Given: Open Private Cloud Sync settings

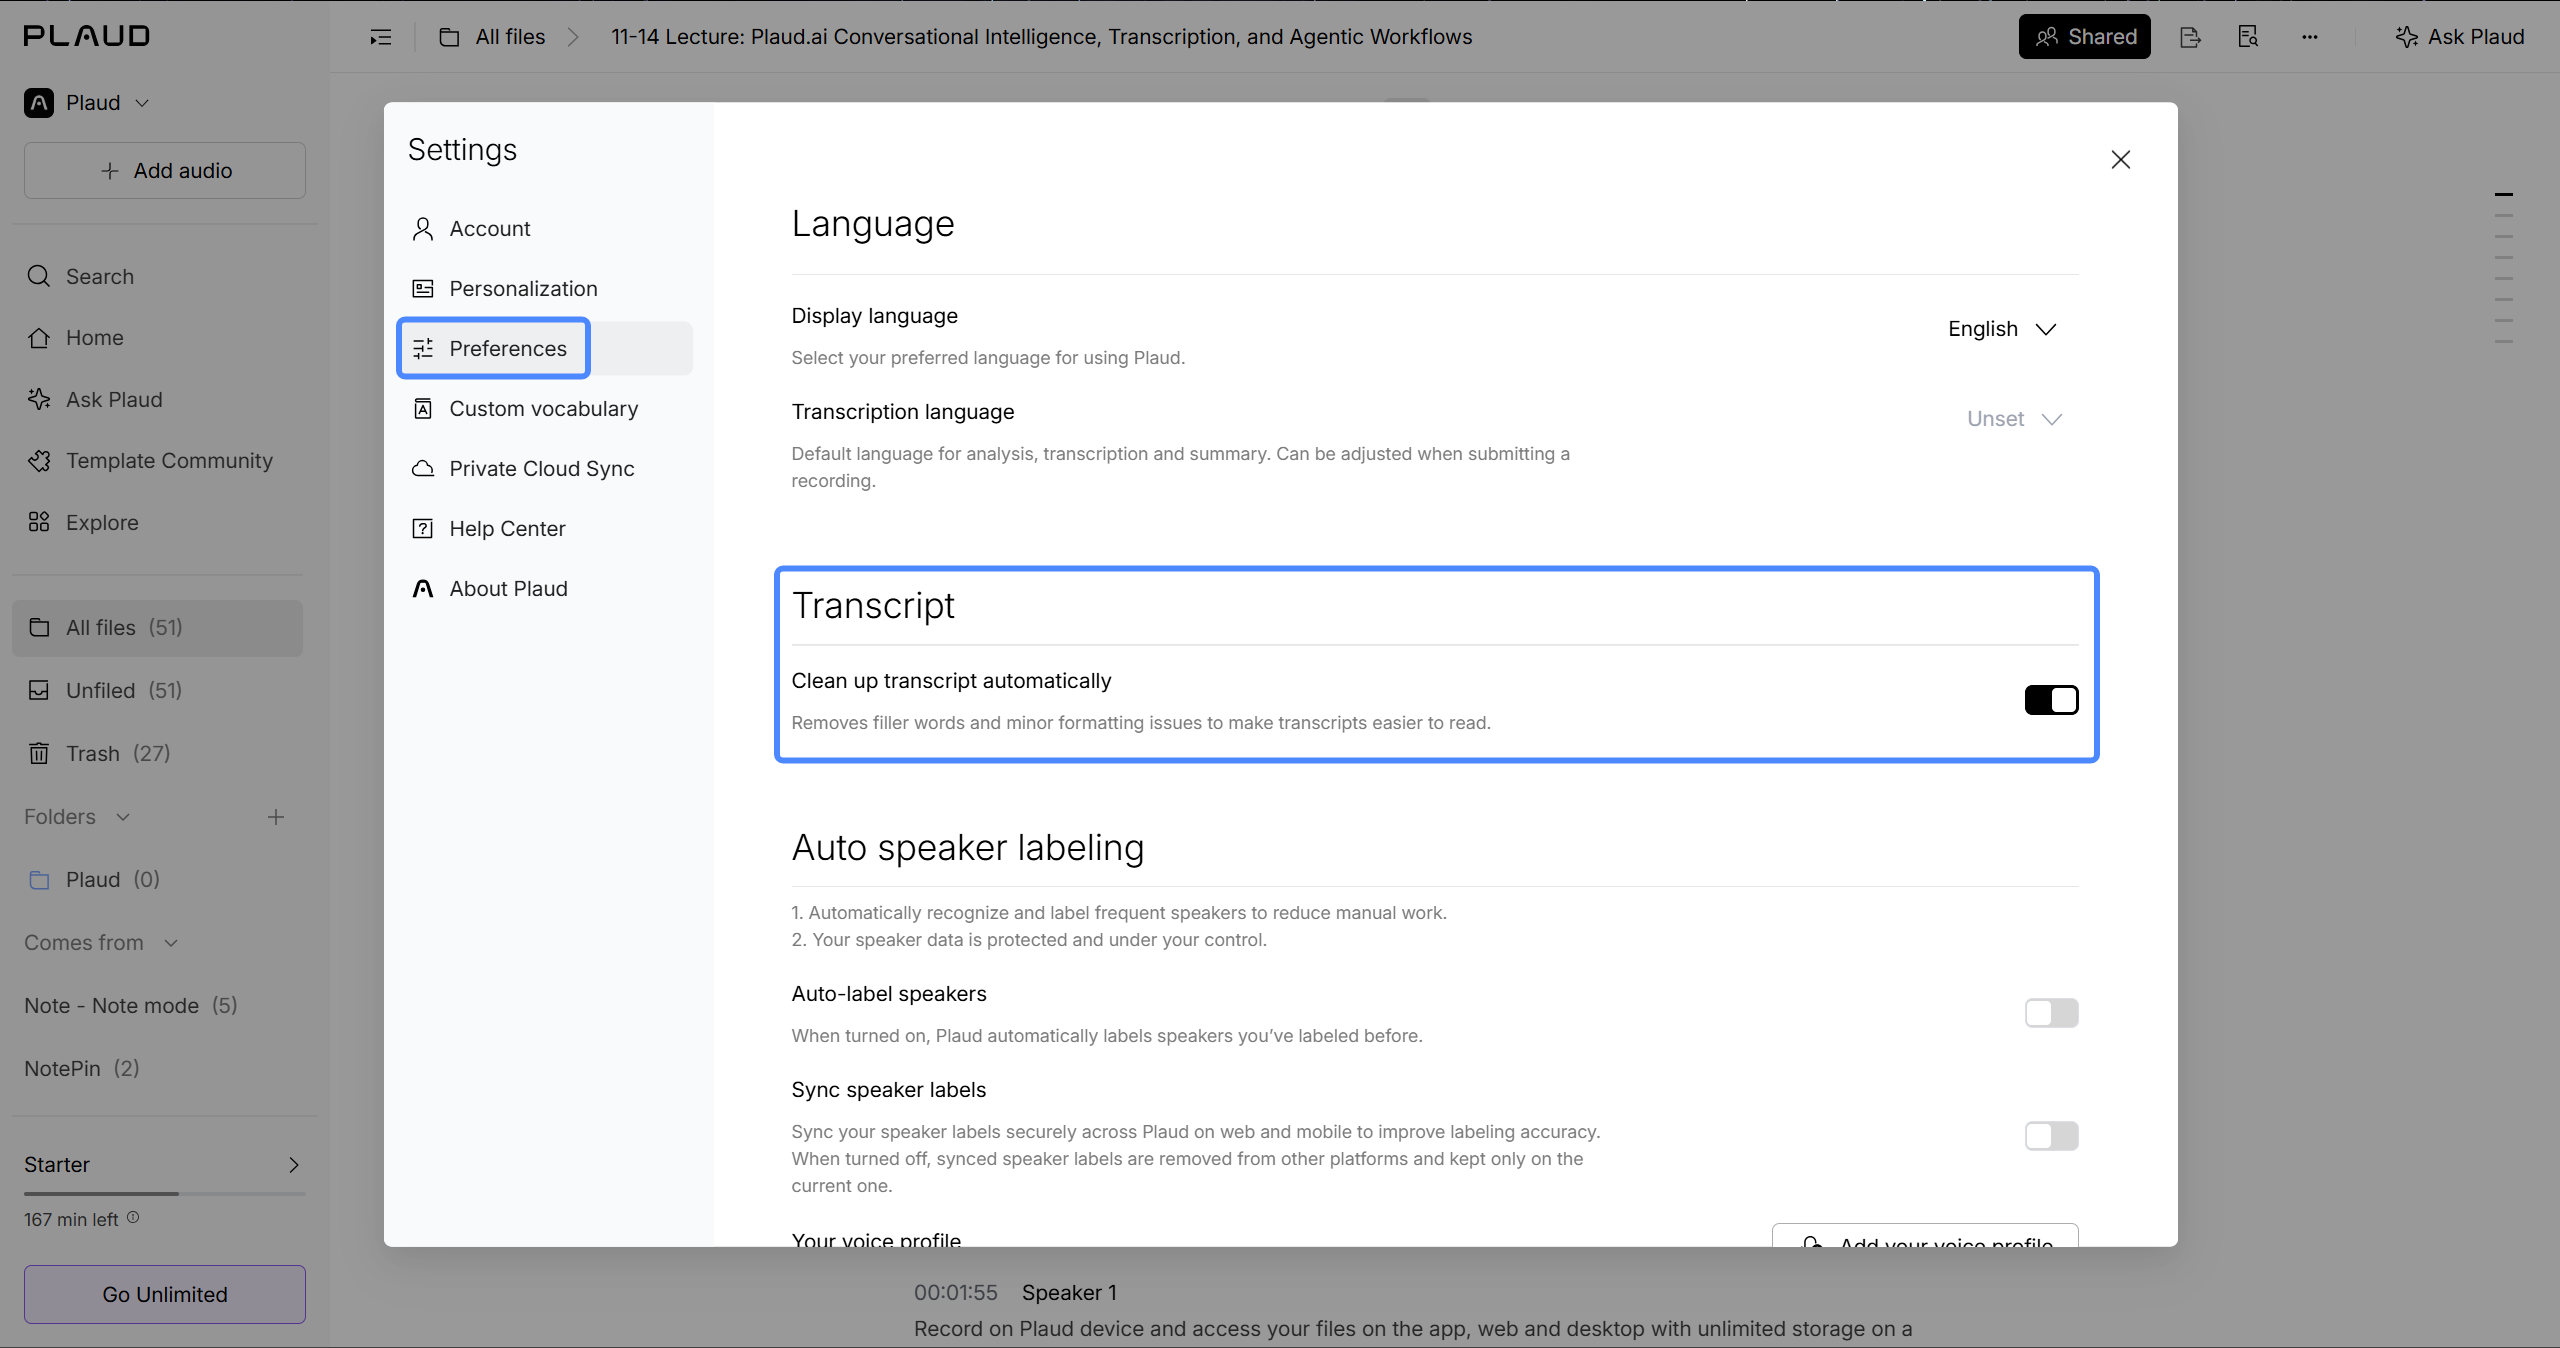Looking at the screenshot, I should [545, 469].
